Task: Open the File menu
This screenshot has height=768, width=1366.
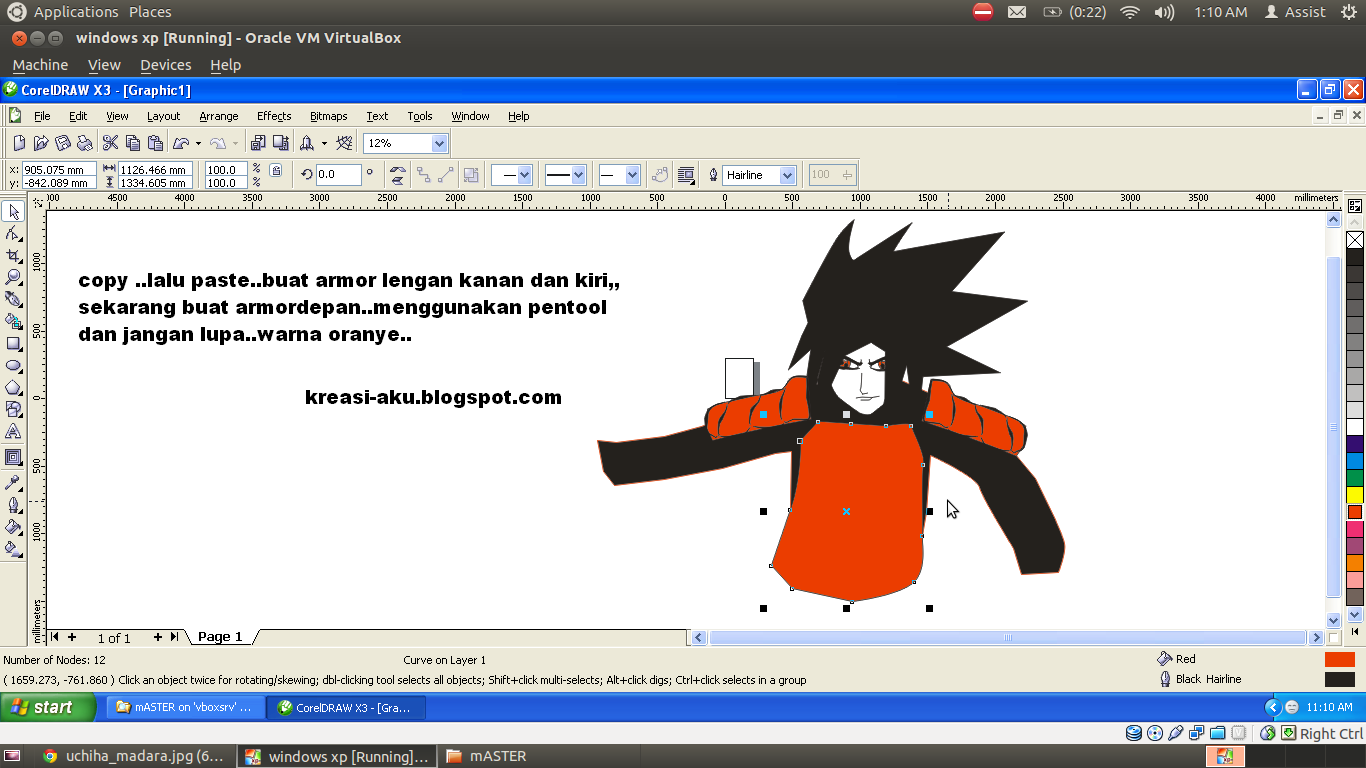Action: click(42, 116)
